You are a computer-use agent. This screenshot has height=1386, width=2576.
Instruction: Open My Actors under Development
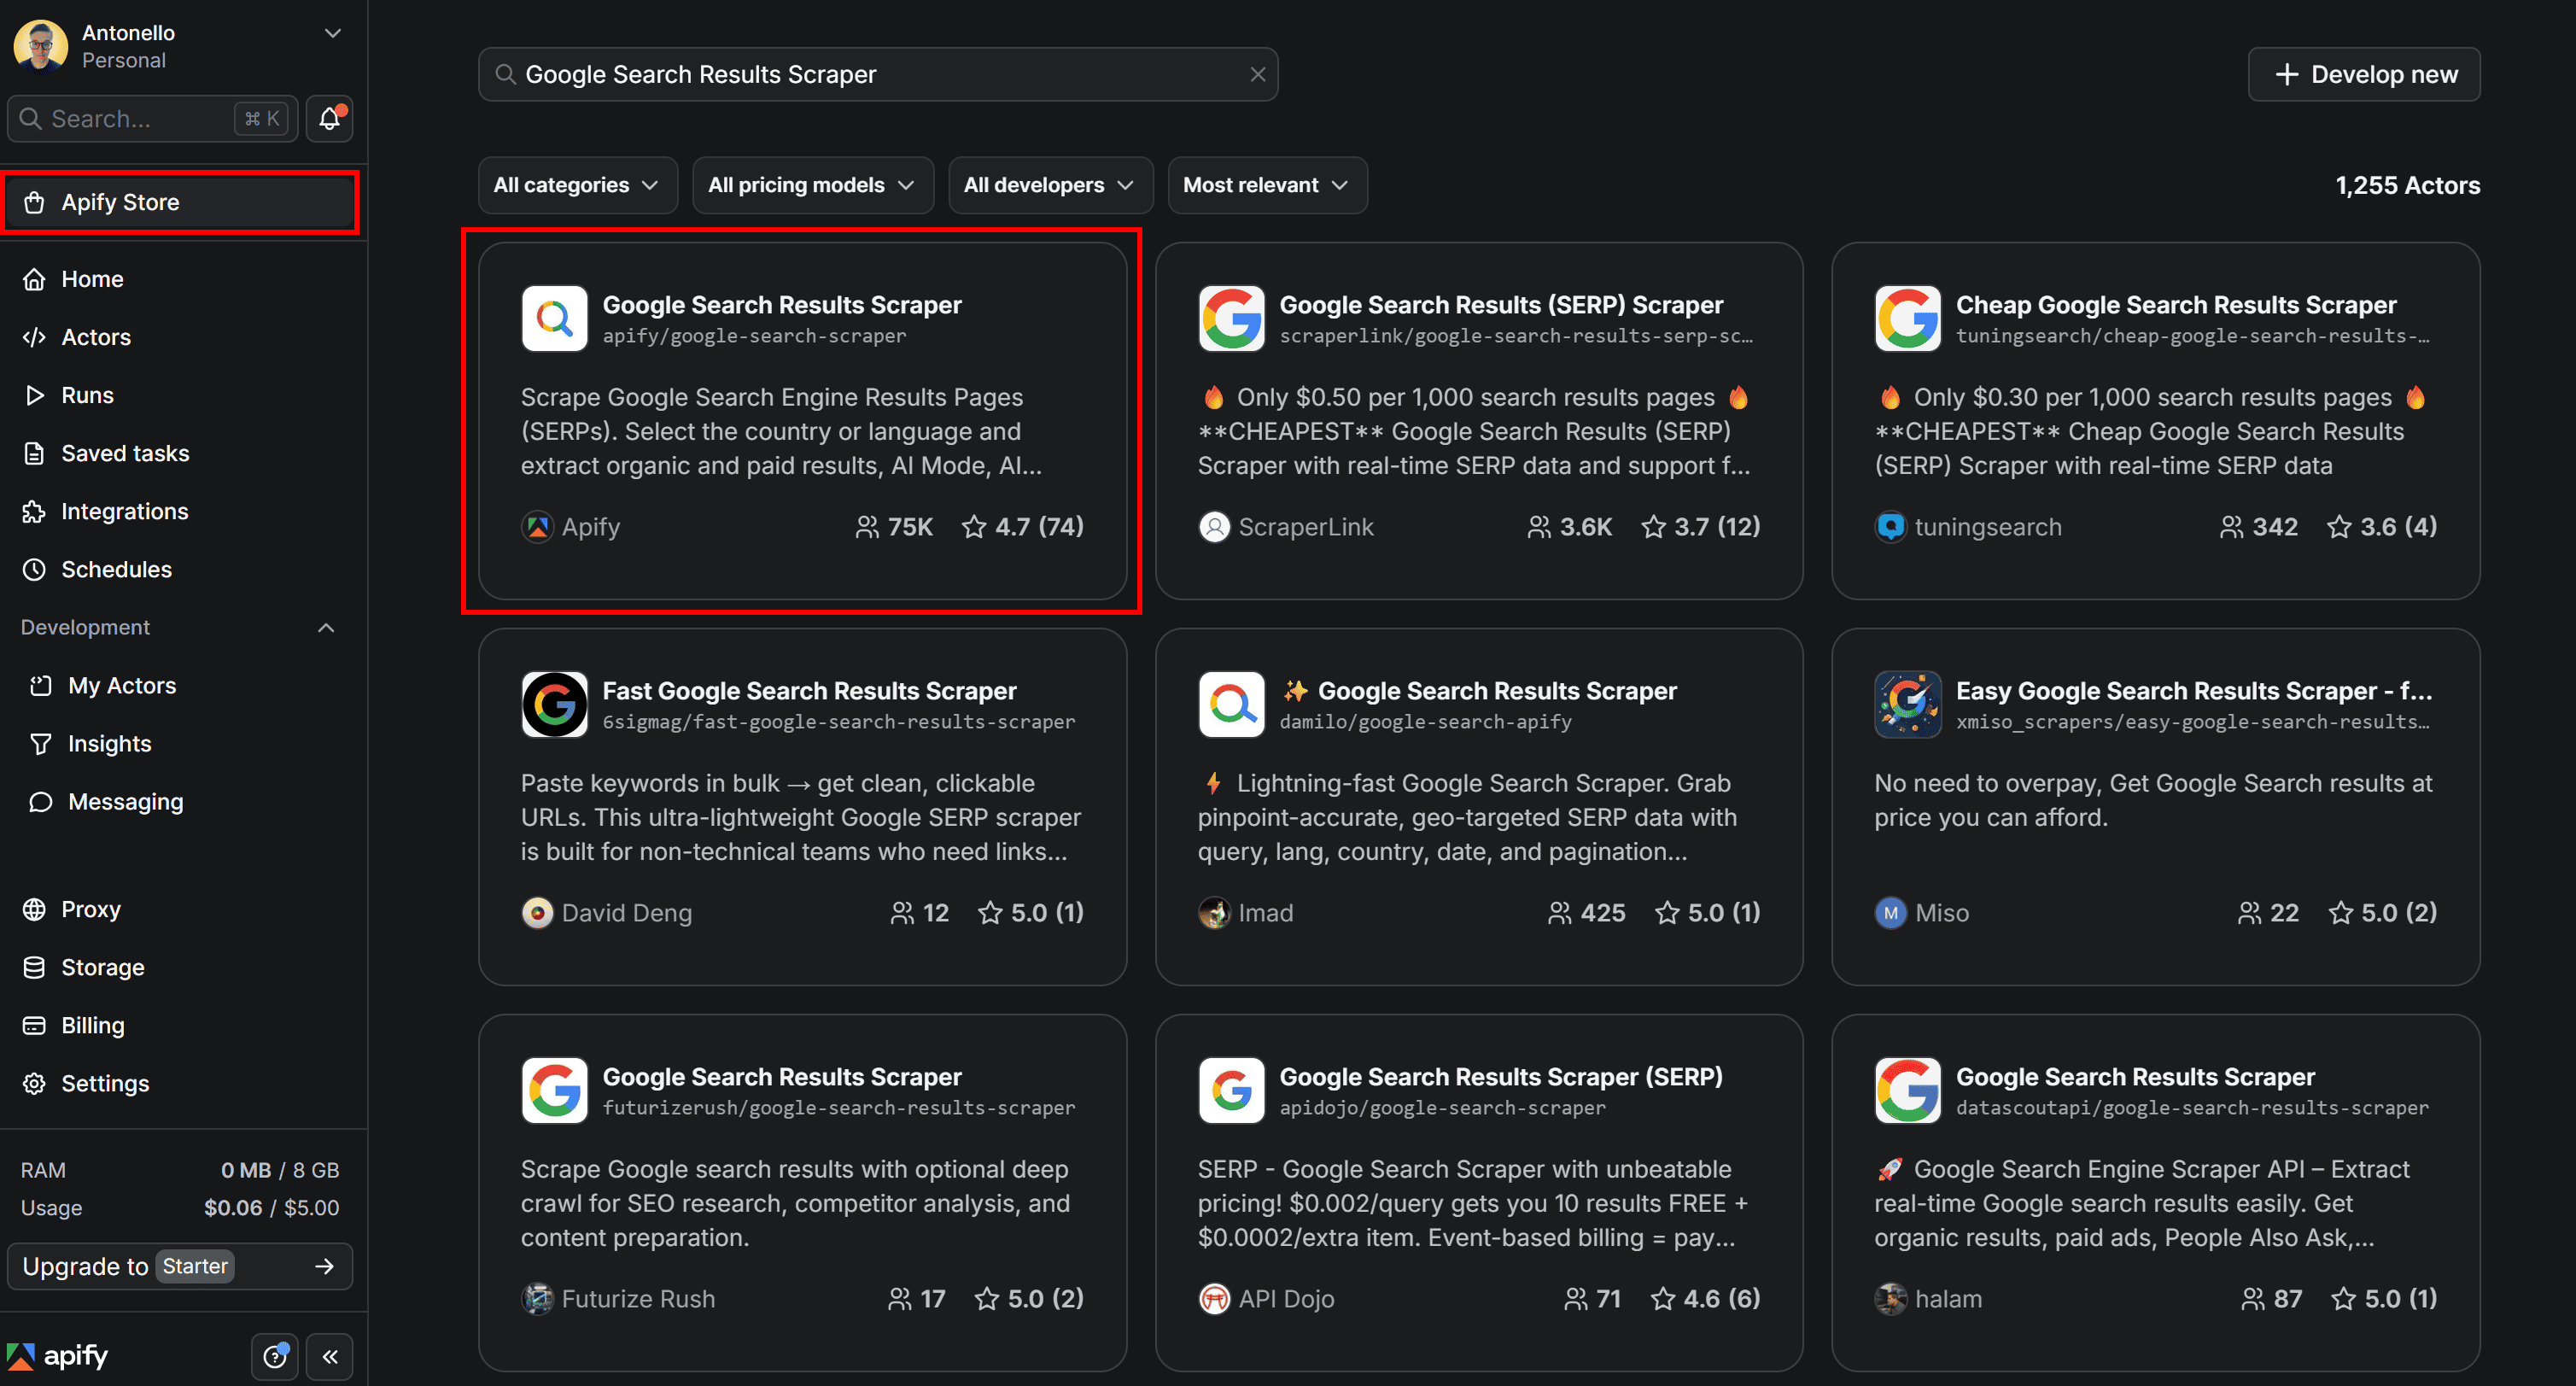(x=122, y=685)
